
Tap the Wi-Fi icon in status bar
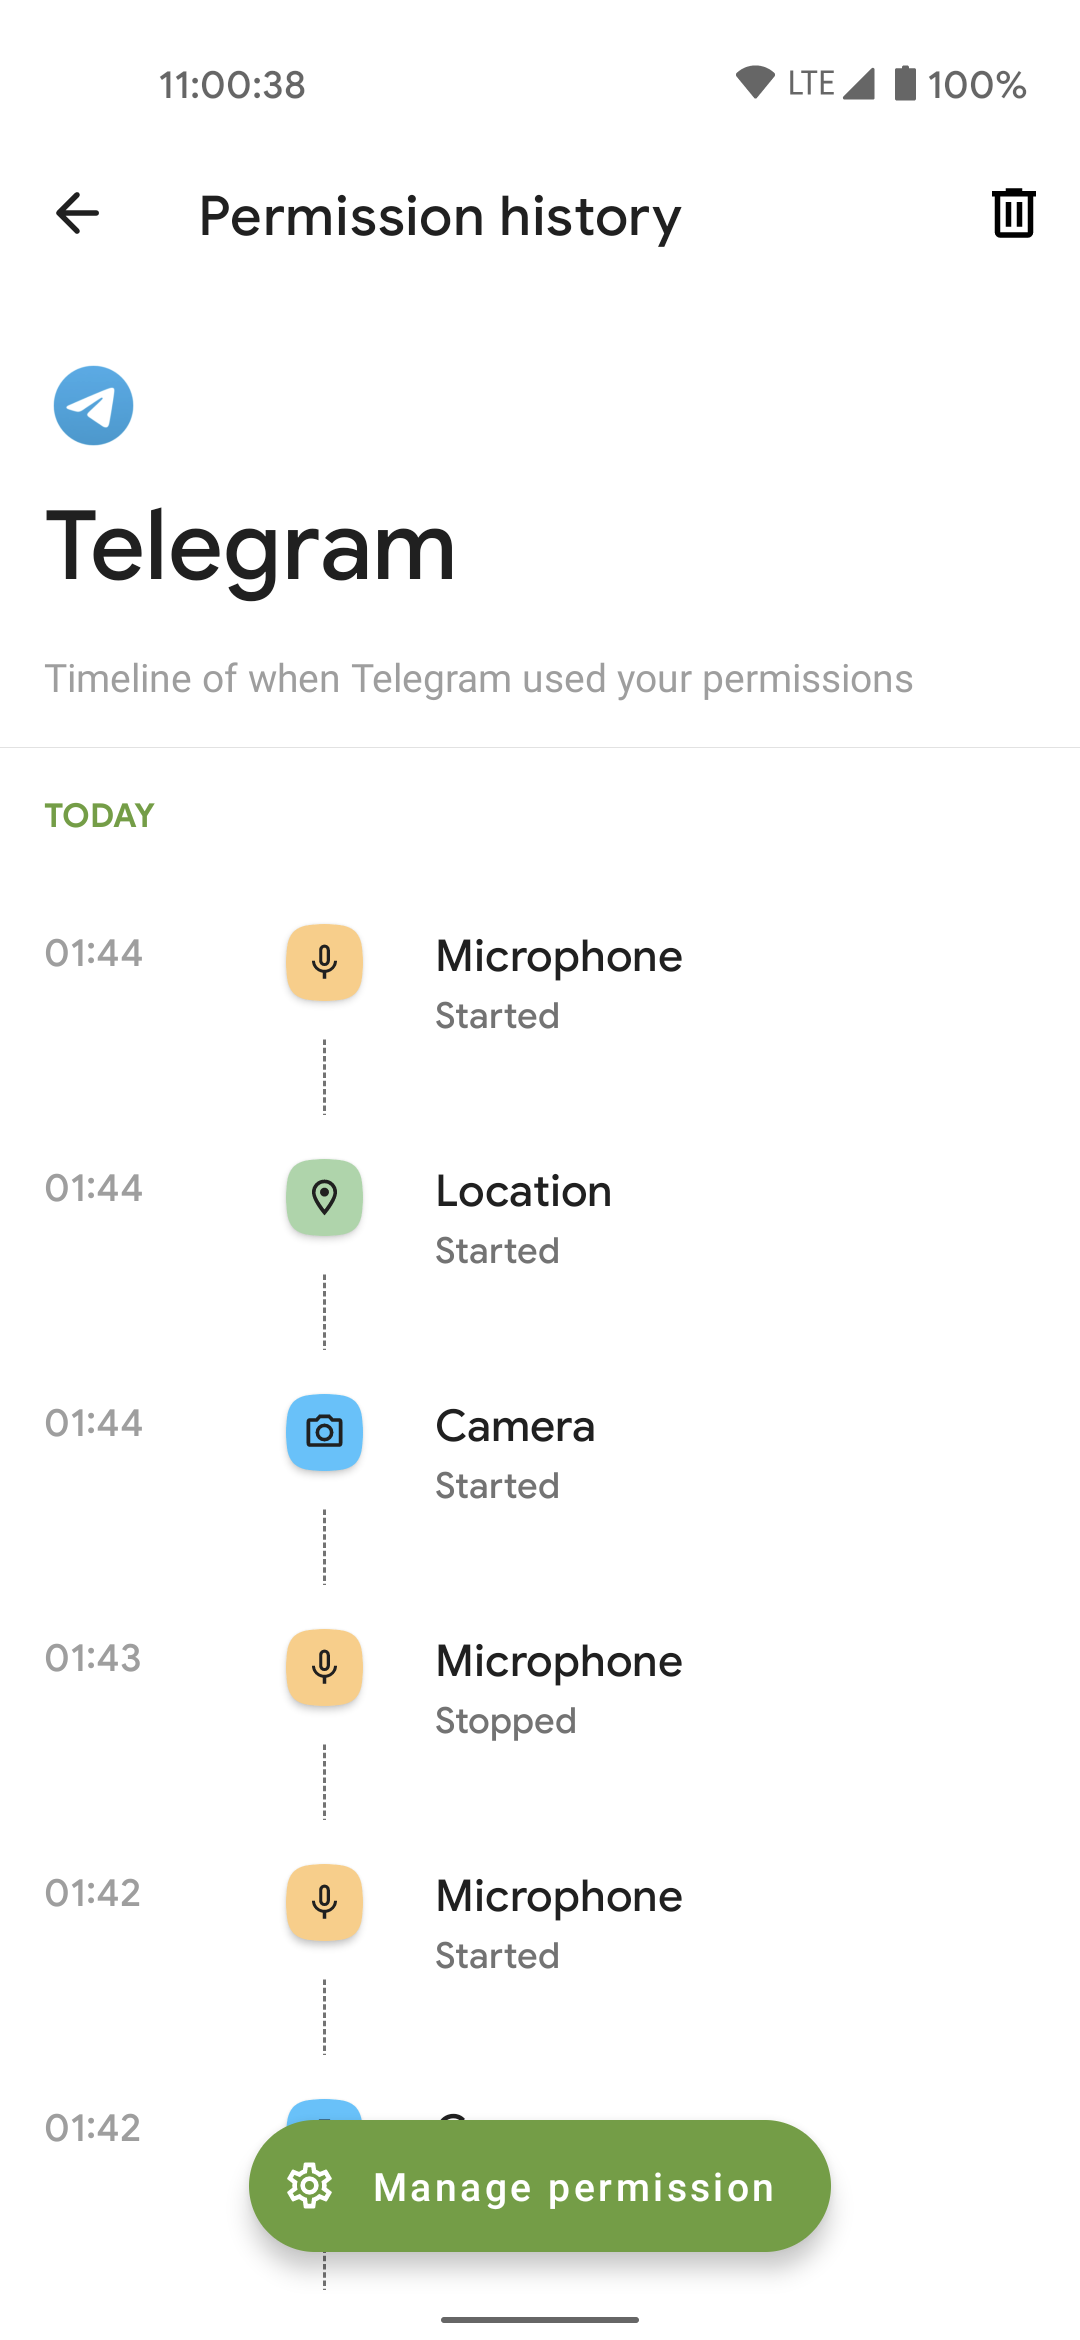point(755,83)
